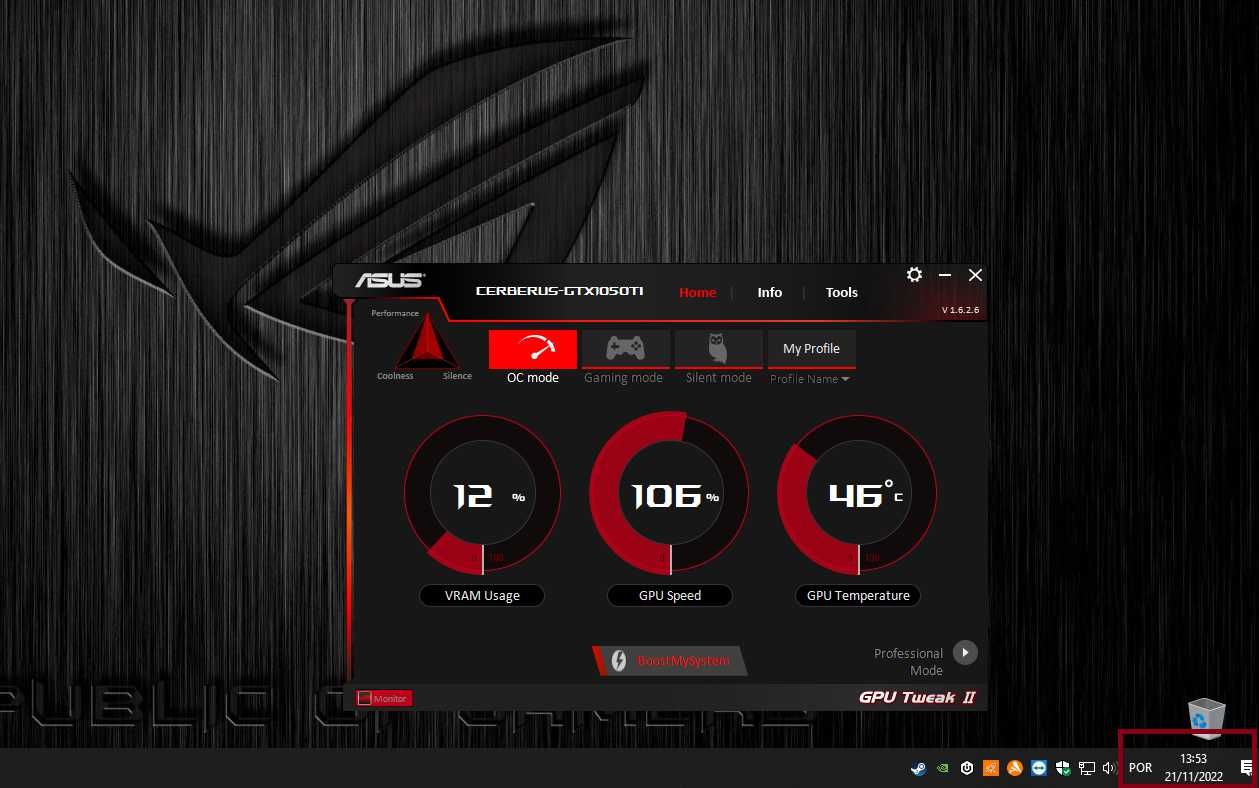Open TeamViewer tray icon

tap(1039, 768)
